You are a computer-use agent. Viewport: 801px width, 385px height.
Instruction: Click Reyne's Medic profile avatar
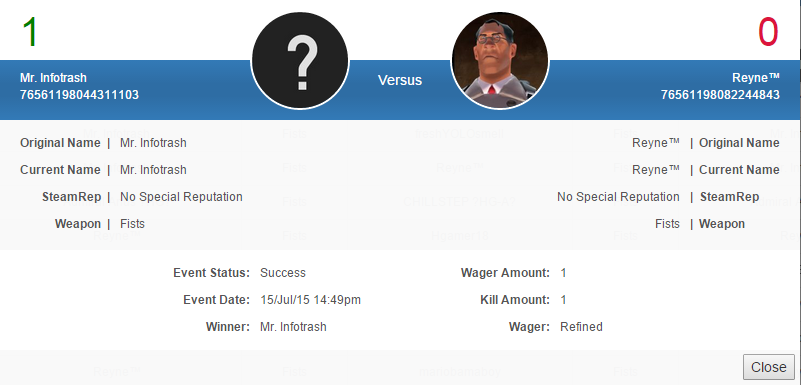pyautogui.click(x=500, y=61)
